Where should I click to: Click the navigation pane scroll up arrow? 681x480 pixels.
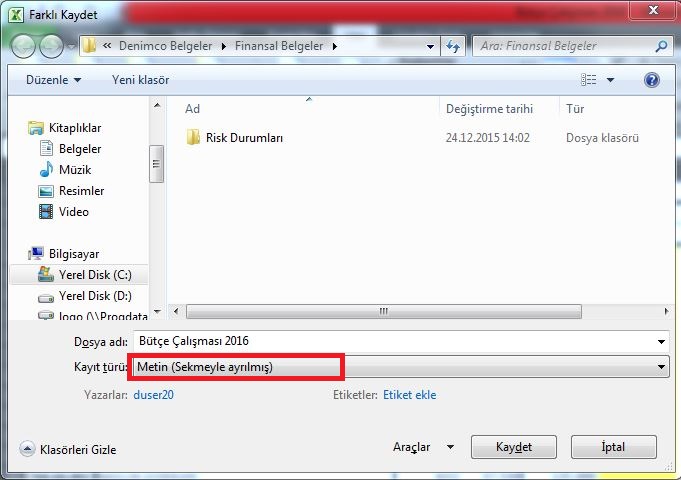pos(157,105)
